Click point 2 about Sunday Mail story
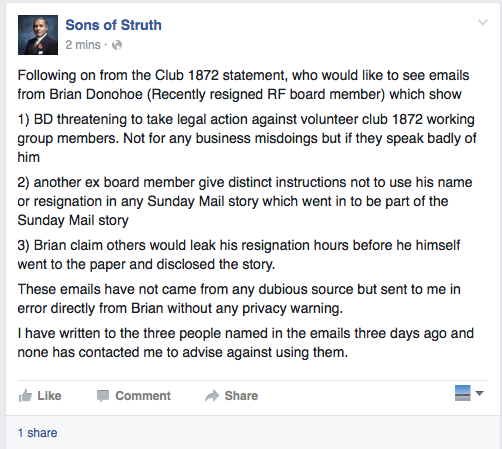 point(245,201)
